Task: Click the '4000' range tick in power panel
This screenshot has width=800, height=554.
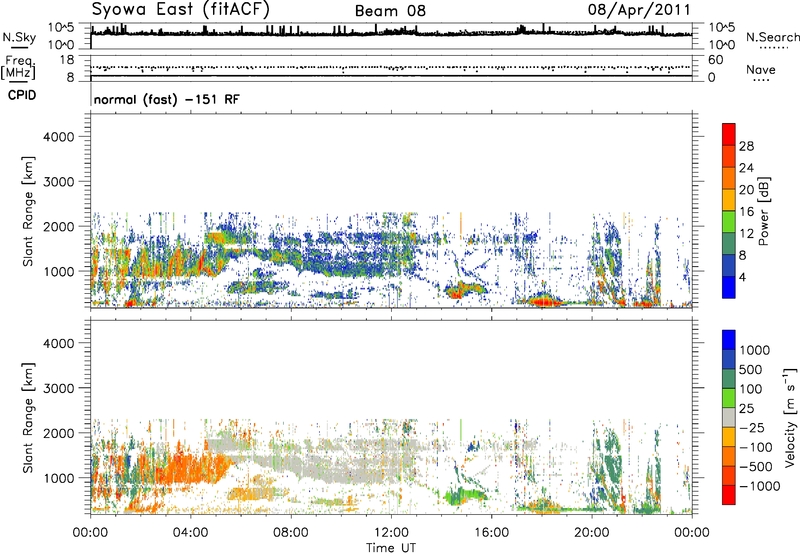Action: (58, 137)
